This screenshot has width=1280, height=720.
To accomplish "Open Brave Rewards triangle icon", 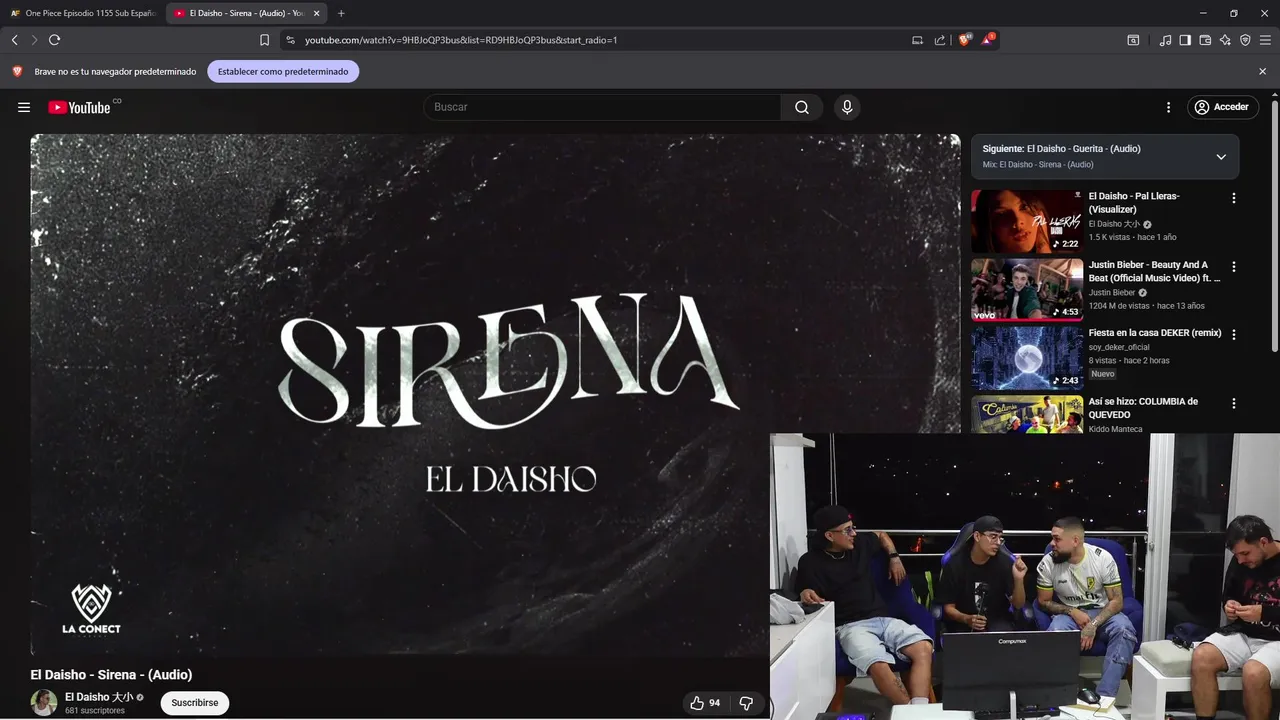I will click(988, 40).
